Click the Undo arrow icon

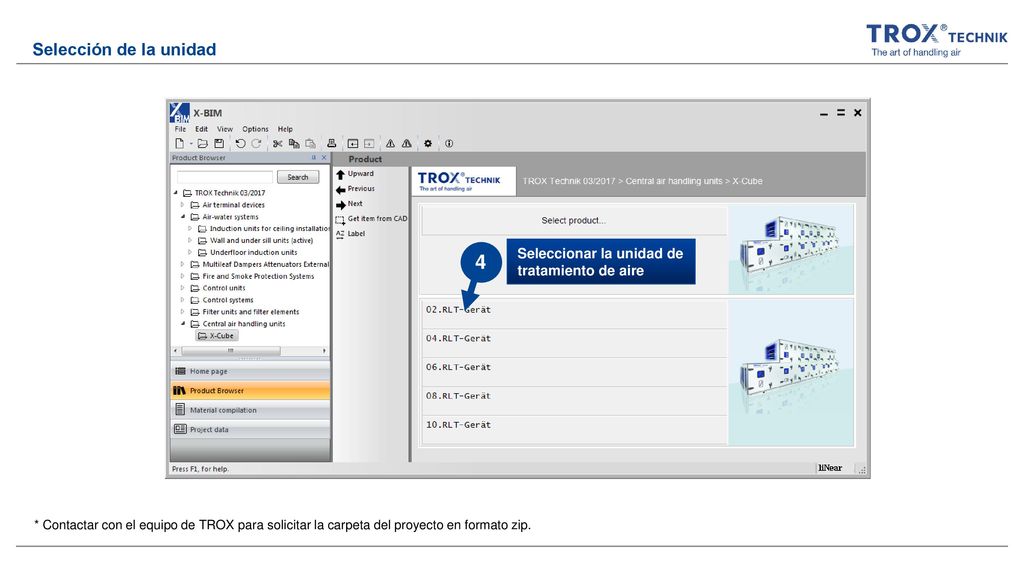pyautogui.click(x=240, y=144)
